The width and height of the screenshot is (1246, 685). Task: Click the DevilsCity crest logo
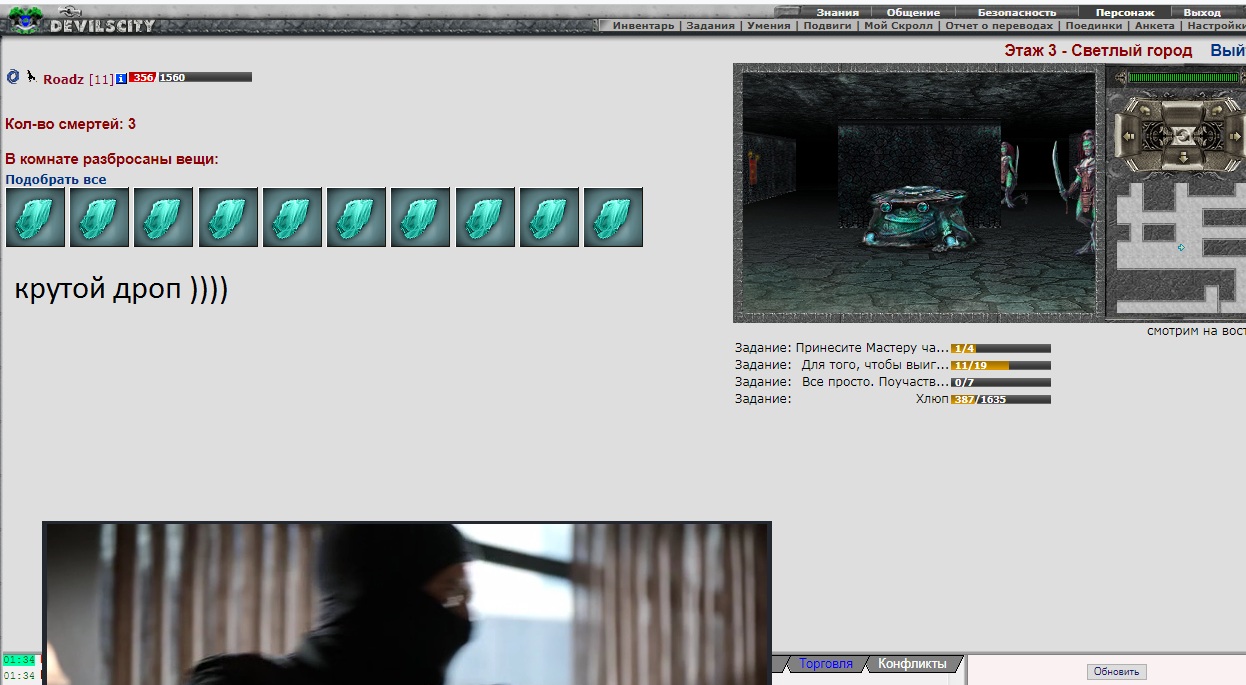[24, 19]
